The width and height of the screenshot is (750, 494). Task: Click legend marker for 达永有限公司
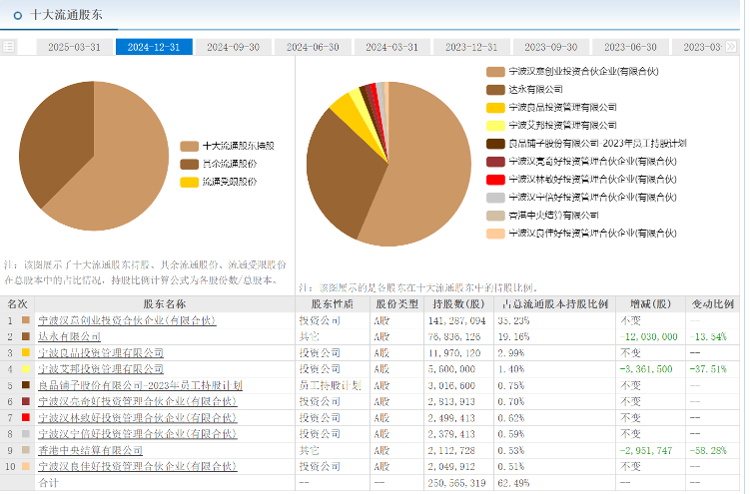tap(495, 90)
